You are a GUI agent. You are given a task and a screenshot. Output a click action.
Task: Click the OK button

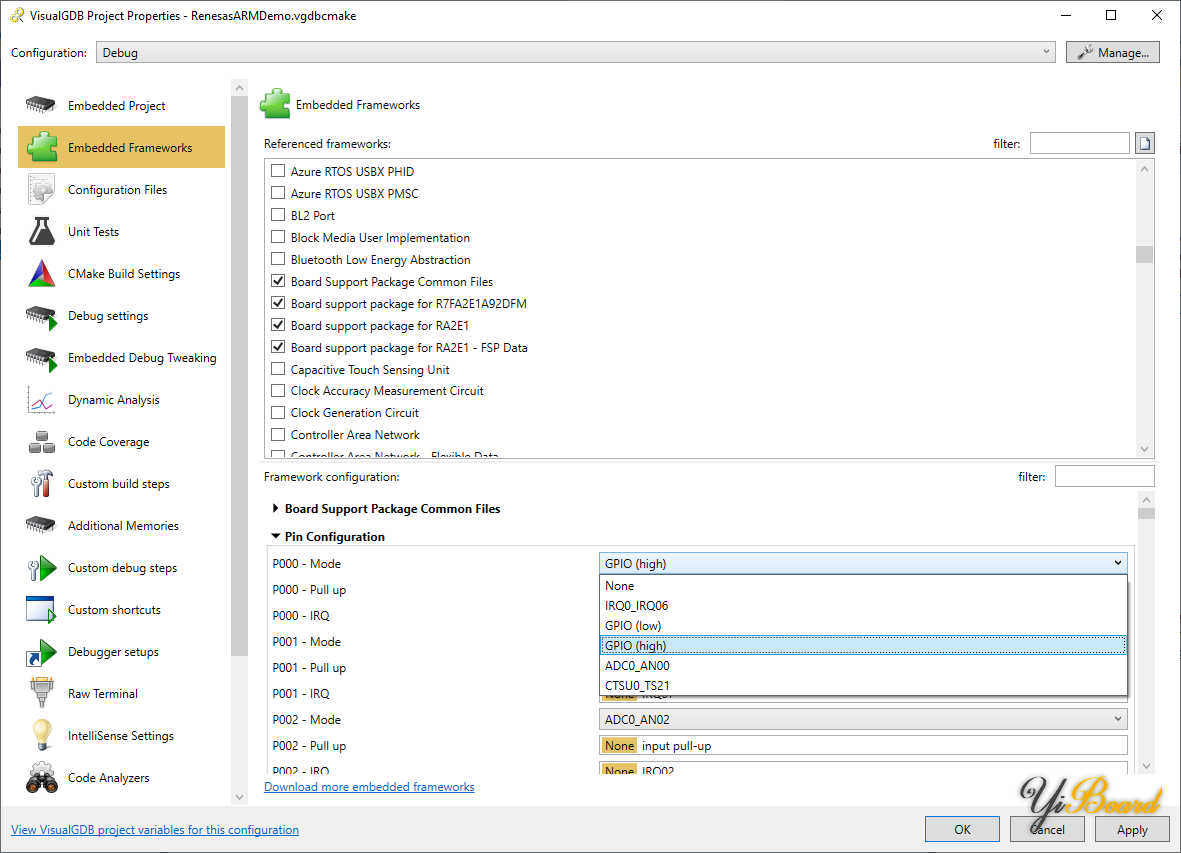pyautogui.click(x=963, y=829)
